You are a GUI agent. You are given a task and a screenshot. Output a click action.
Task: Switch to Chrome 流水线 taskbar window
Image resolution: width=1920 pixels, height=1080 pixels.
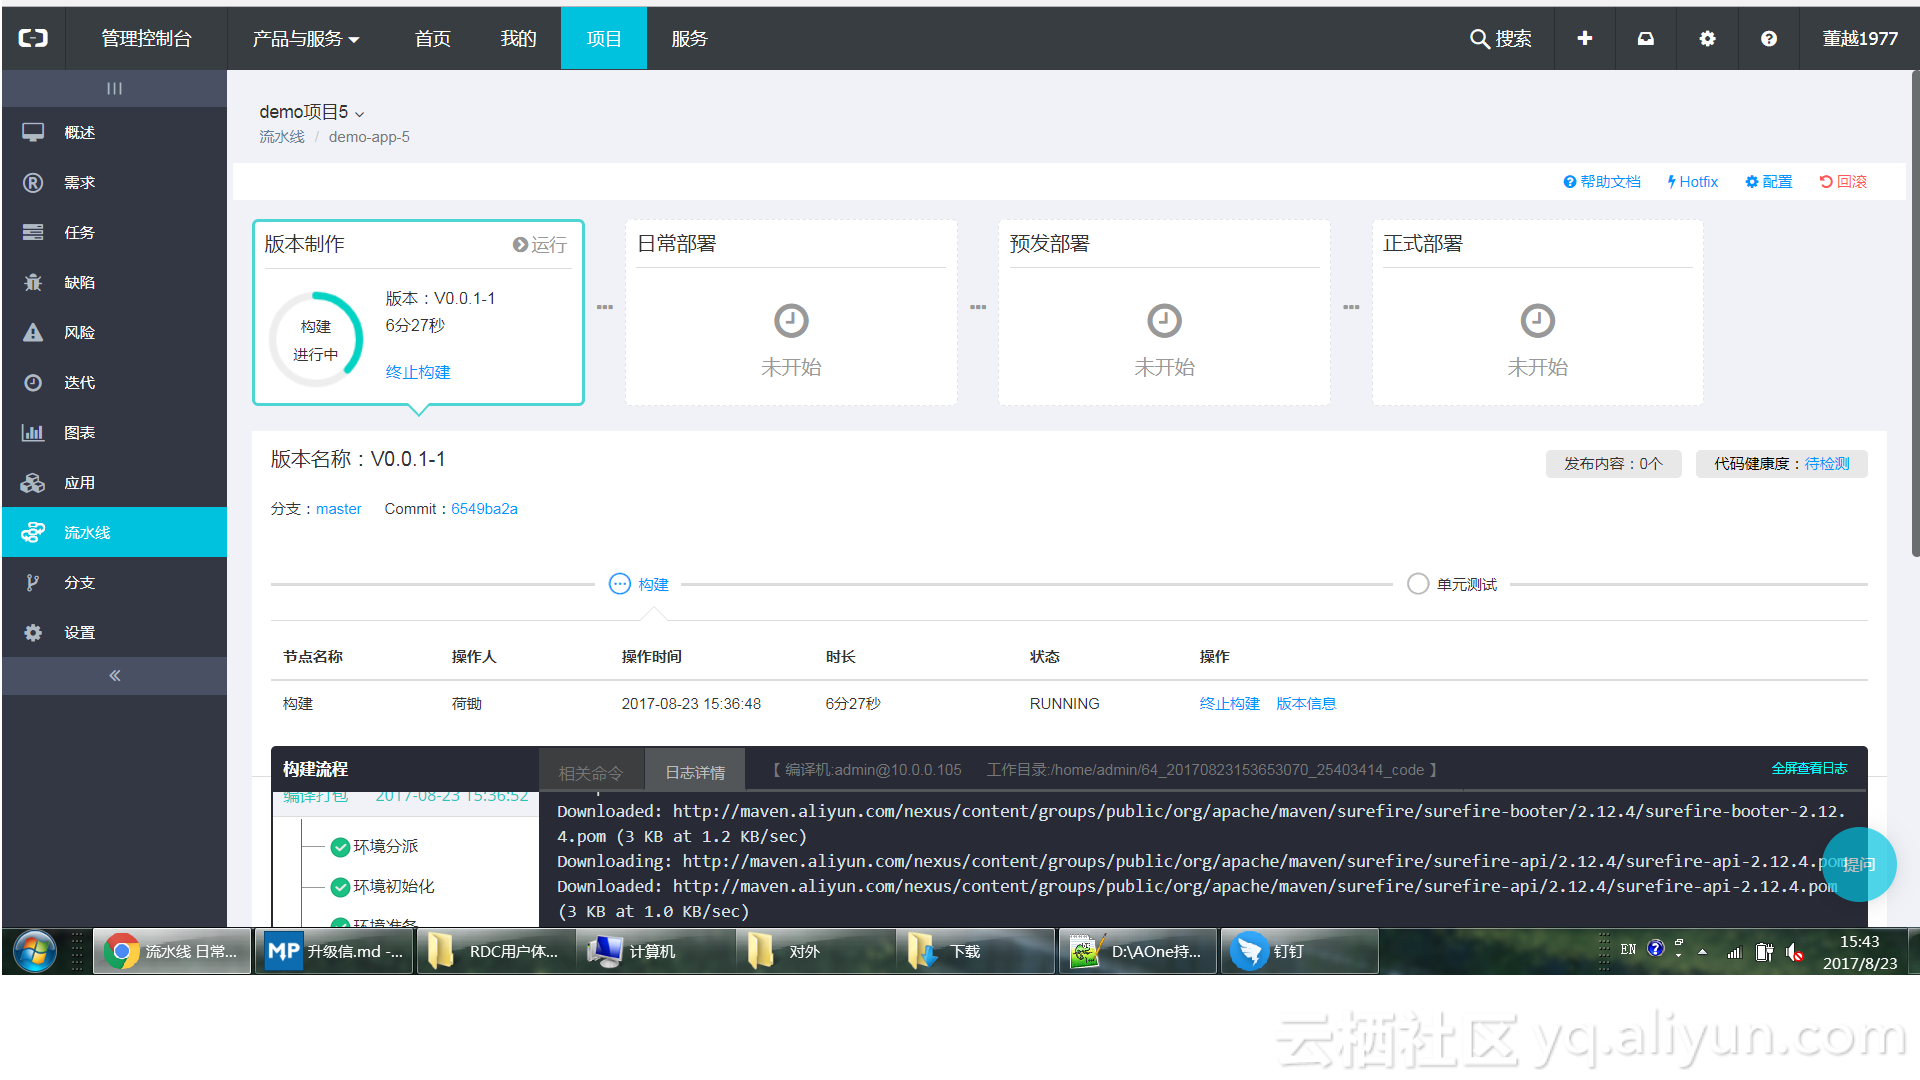pyautogui.click(x=173, y=951)
